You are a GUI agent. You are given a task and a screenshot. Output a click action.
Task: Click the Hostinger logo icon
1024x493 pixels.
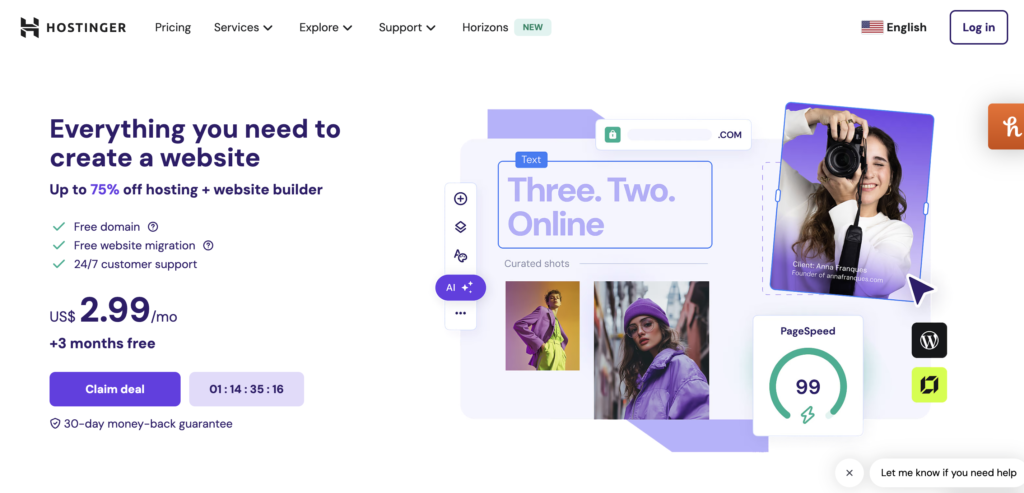point(29,27)
